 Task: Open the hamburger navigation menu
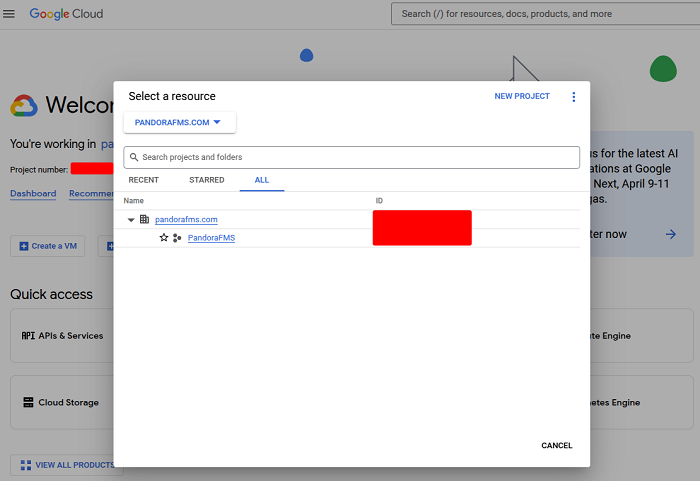click(10, 14)
